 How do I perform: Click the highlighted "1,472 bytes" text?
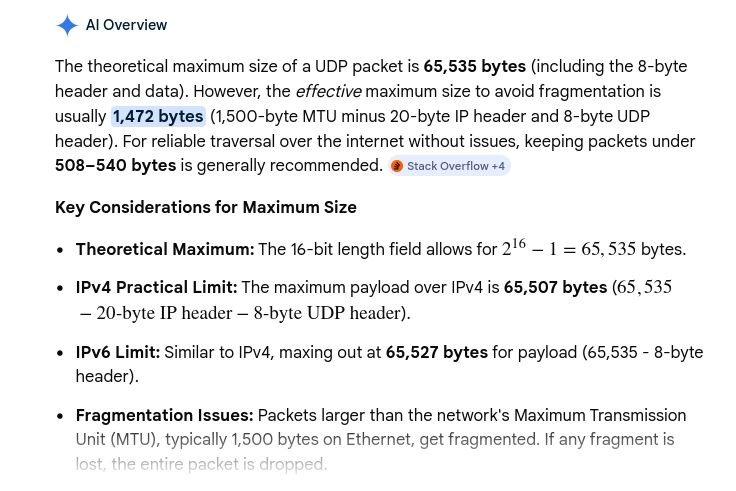158,116
